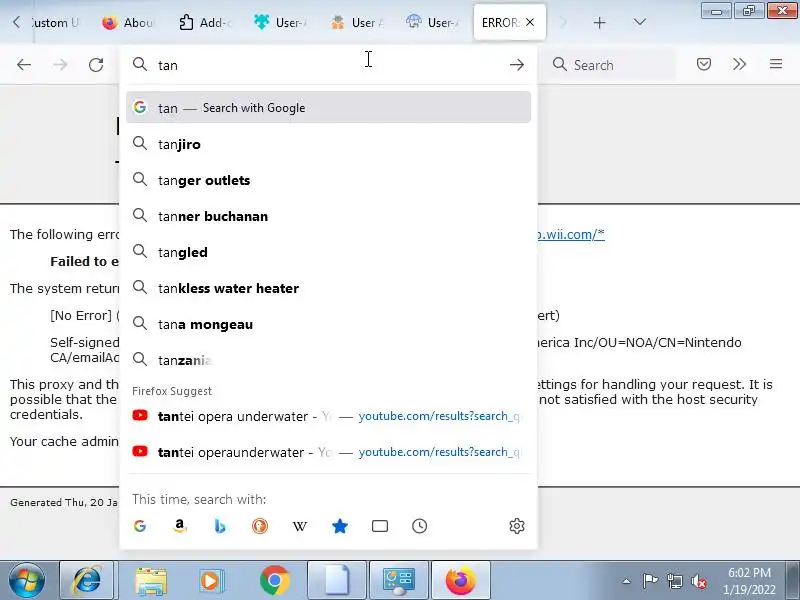
Task: Search this time with Amazon
Action: (x=180, y=526)
